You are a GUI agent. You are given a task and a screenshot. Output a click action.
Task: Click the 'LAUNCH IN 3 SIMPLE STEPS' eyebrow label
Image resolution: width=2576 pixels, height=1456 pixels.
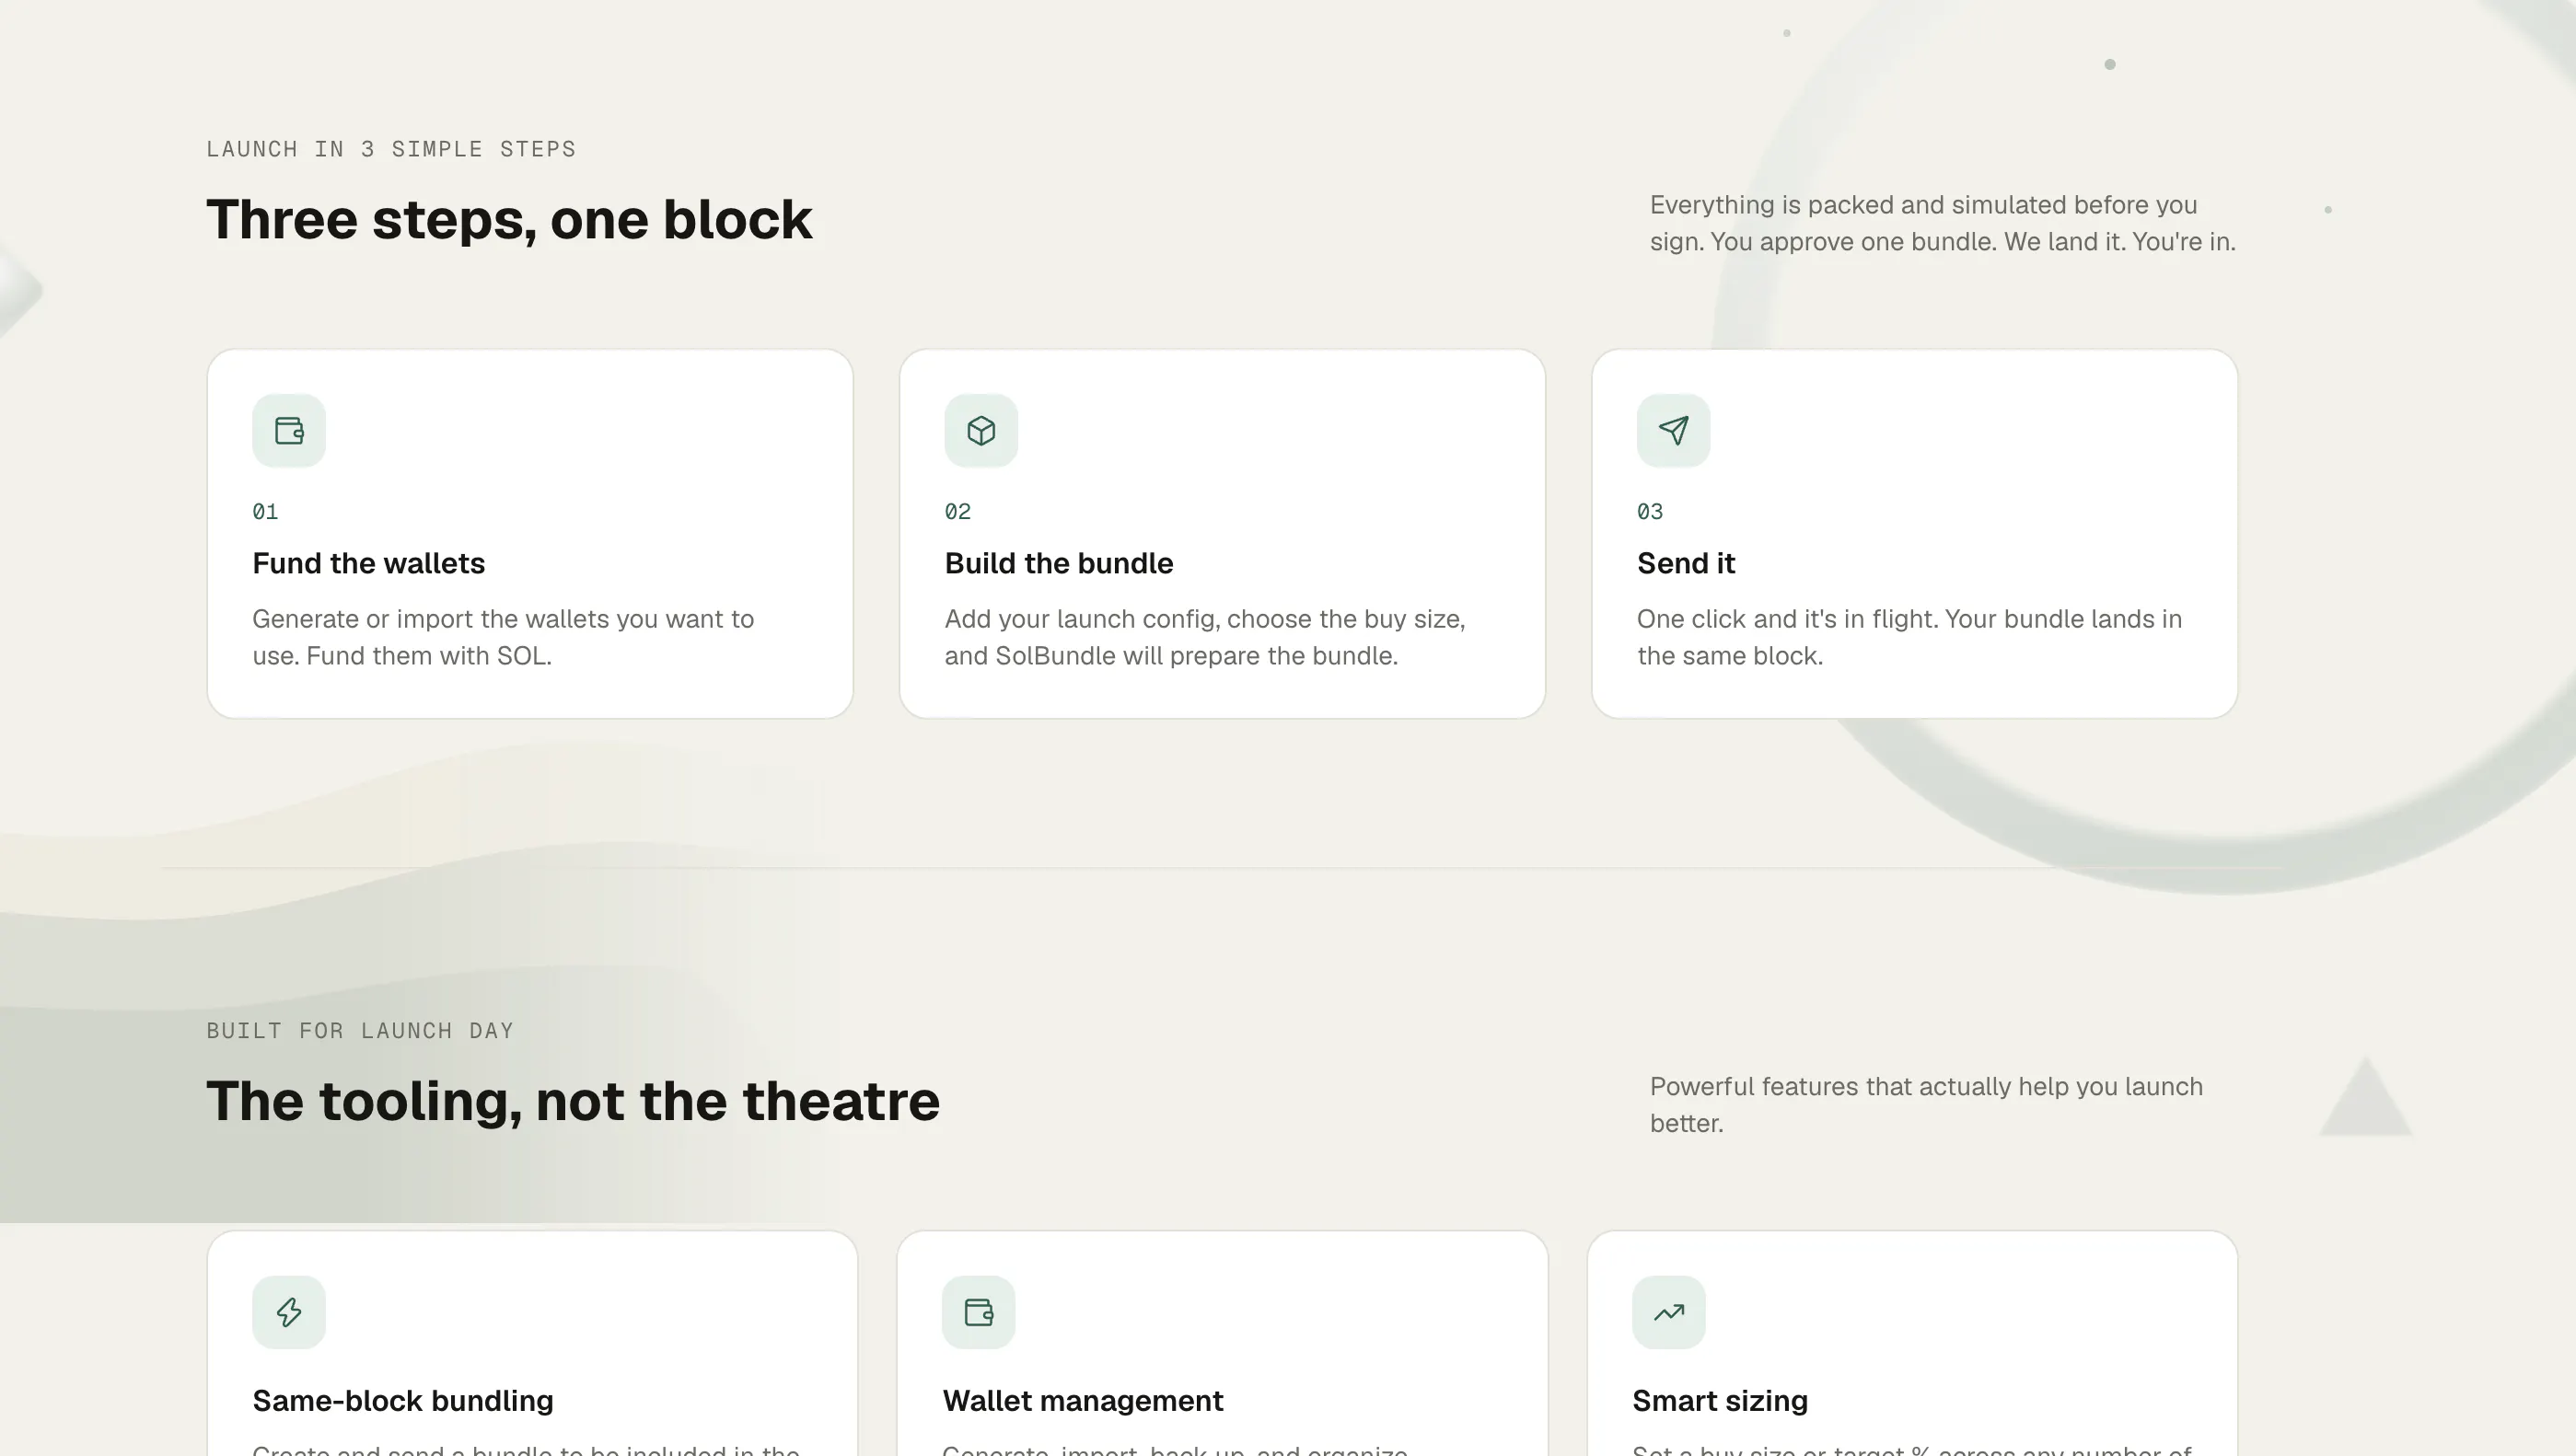click(391, 149)
